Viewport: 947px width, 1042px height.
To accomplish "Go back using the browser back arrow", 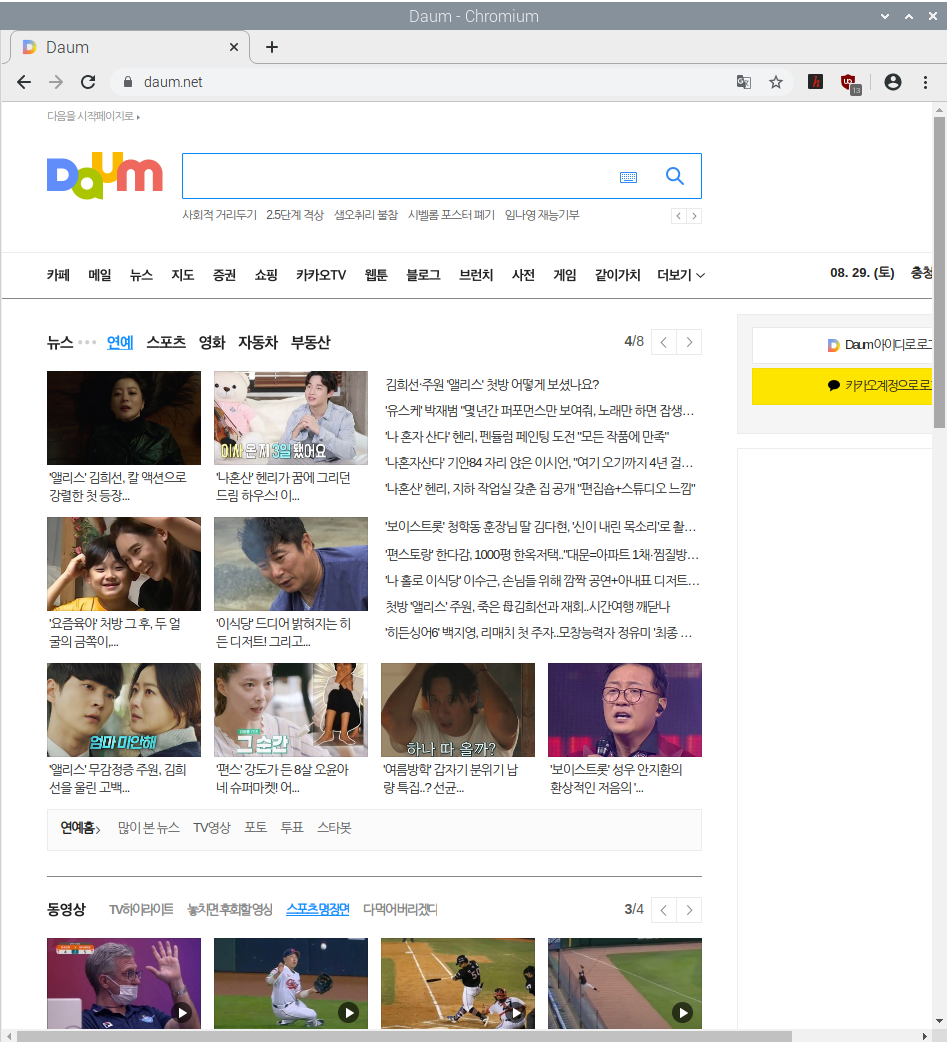I will [24, 82].
